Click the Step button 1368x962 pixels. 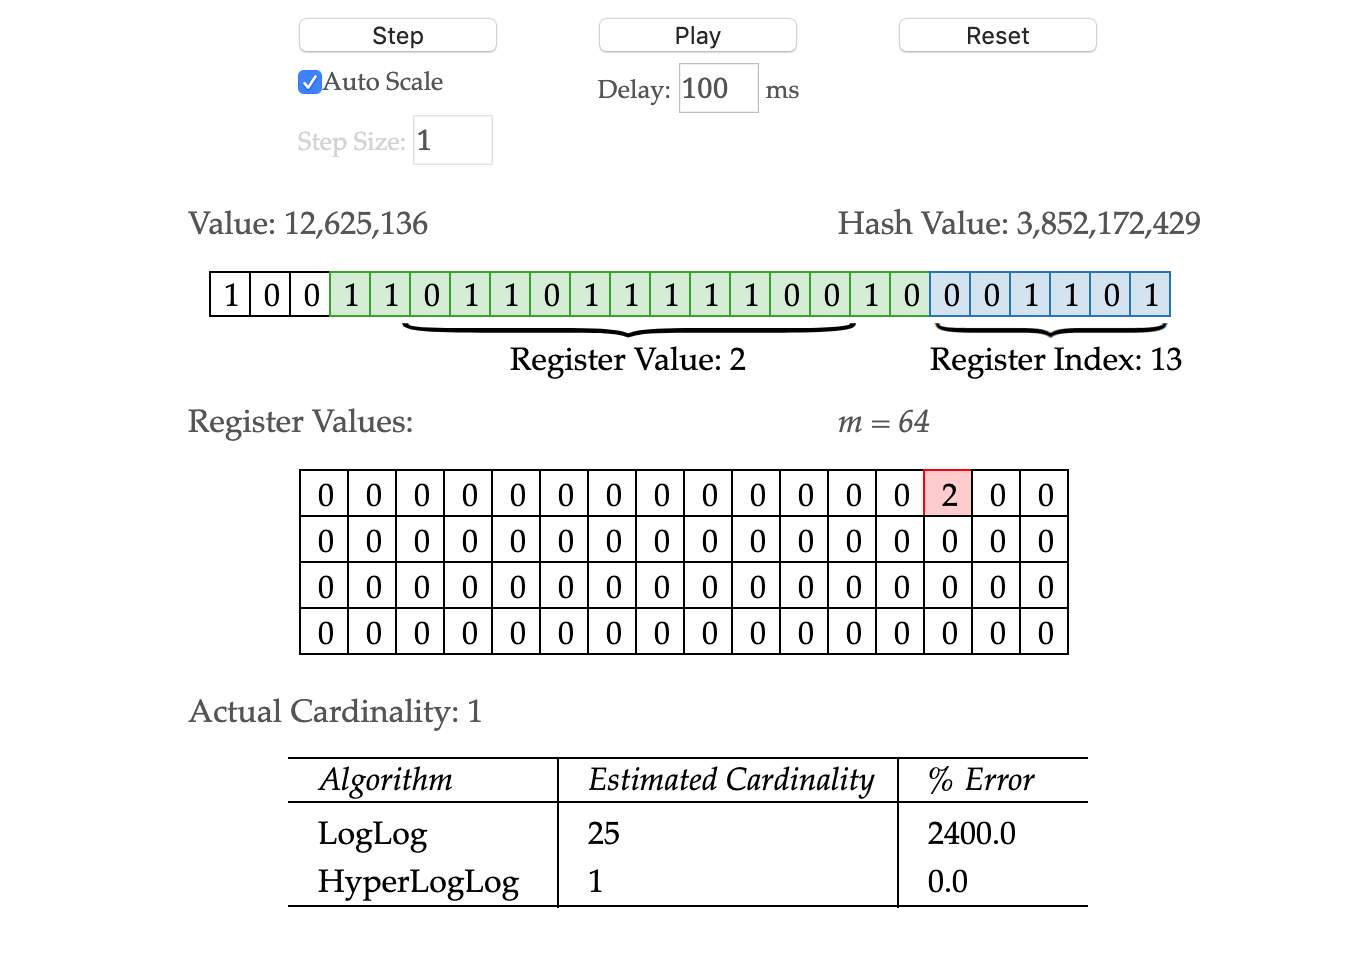(397, 35)
